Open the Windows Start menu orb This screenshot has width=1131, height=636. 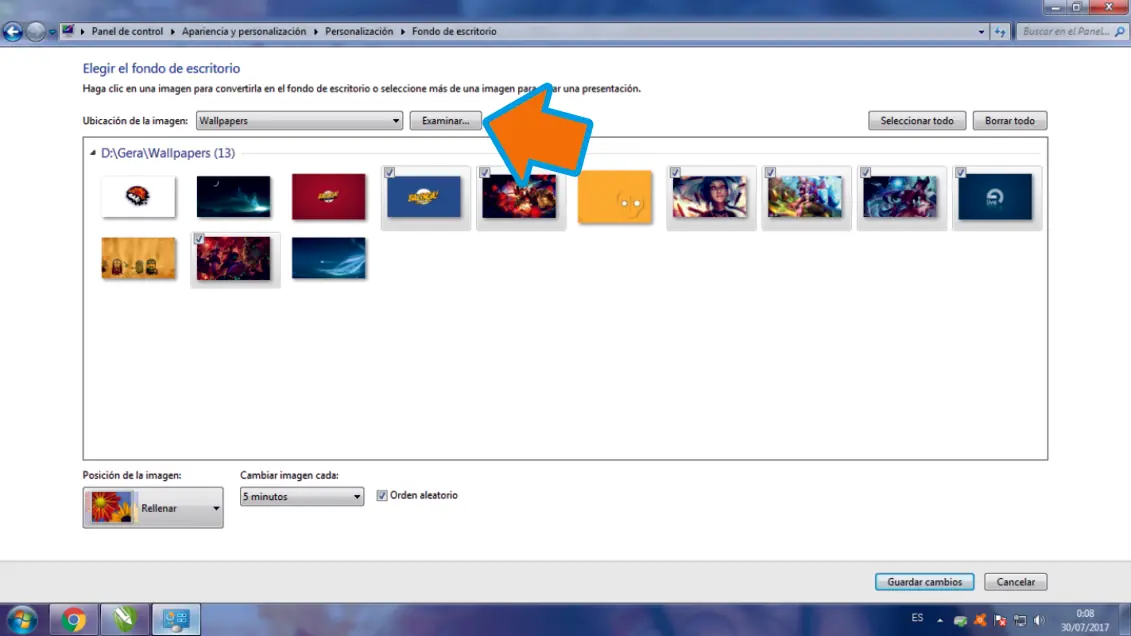(x=22, y=619)
